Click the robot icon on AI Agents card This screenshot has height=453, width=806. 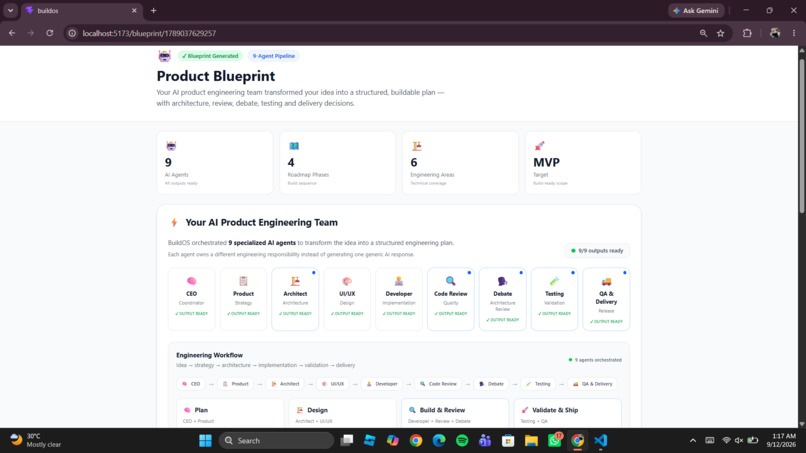coord(171,146)
